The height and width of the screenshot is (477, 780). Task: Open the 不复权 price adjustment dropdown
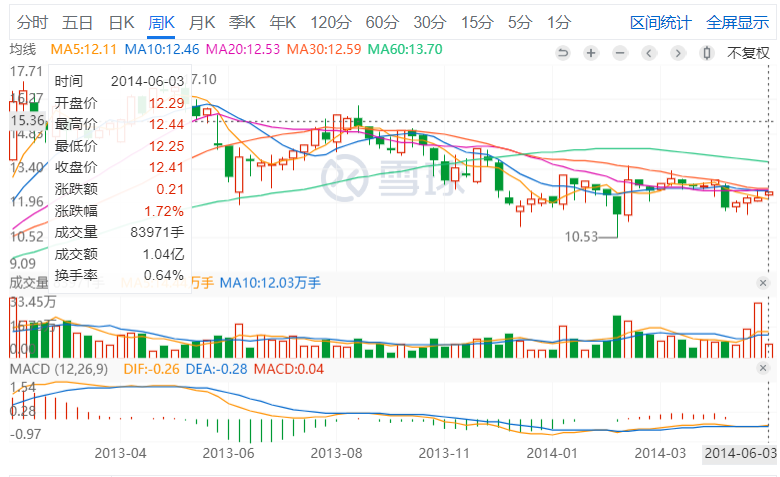point(748,53)
